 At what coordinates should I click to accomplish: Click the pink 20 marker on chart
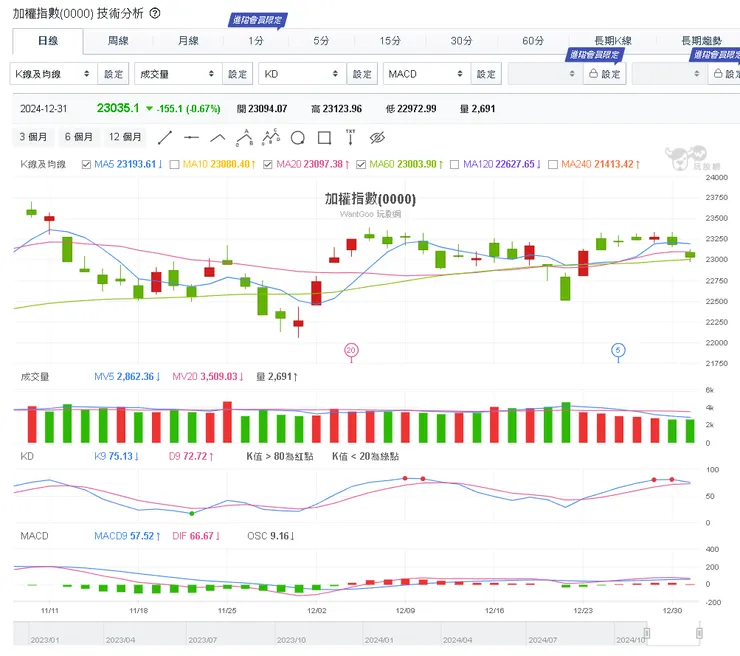[x=351, y=350]
